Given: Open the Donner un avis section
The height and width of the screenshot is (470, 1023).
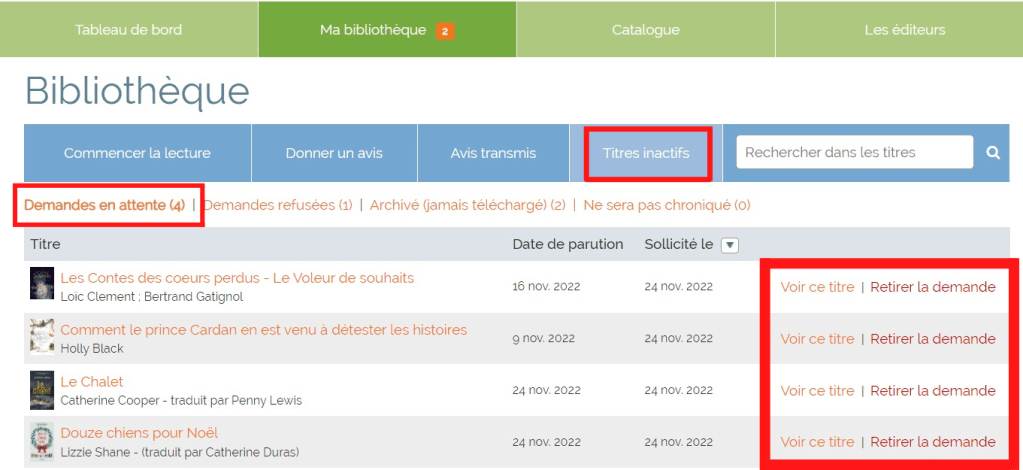Looking at the screenshot, I should pos(334,153).
